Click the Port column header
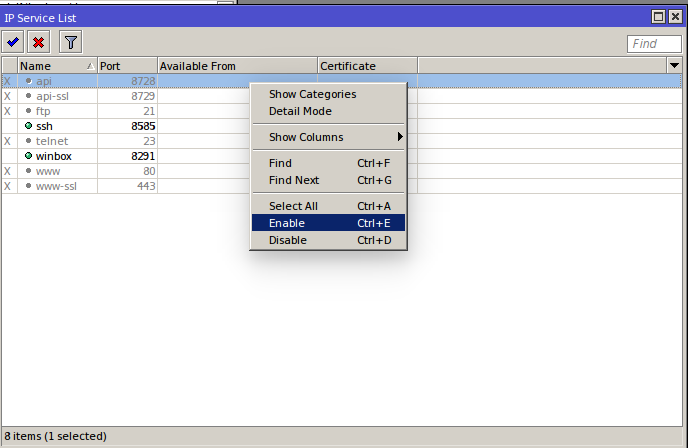Viewport: 688px width, 448px height. [x=126, y=66]
